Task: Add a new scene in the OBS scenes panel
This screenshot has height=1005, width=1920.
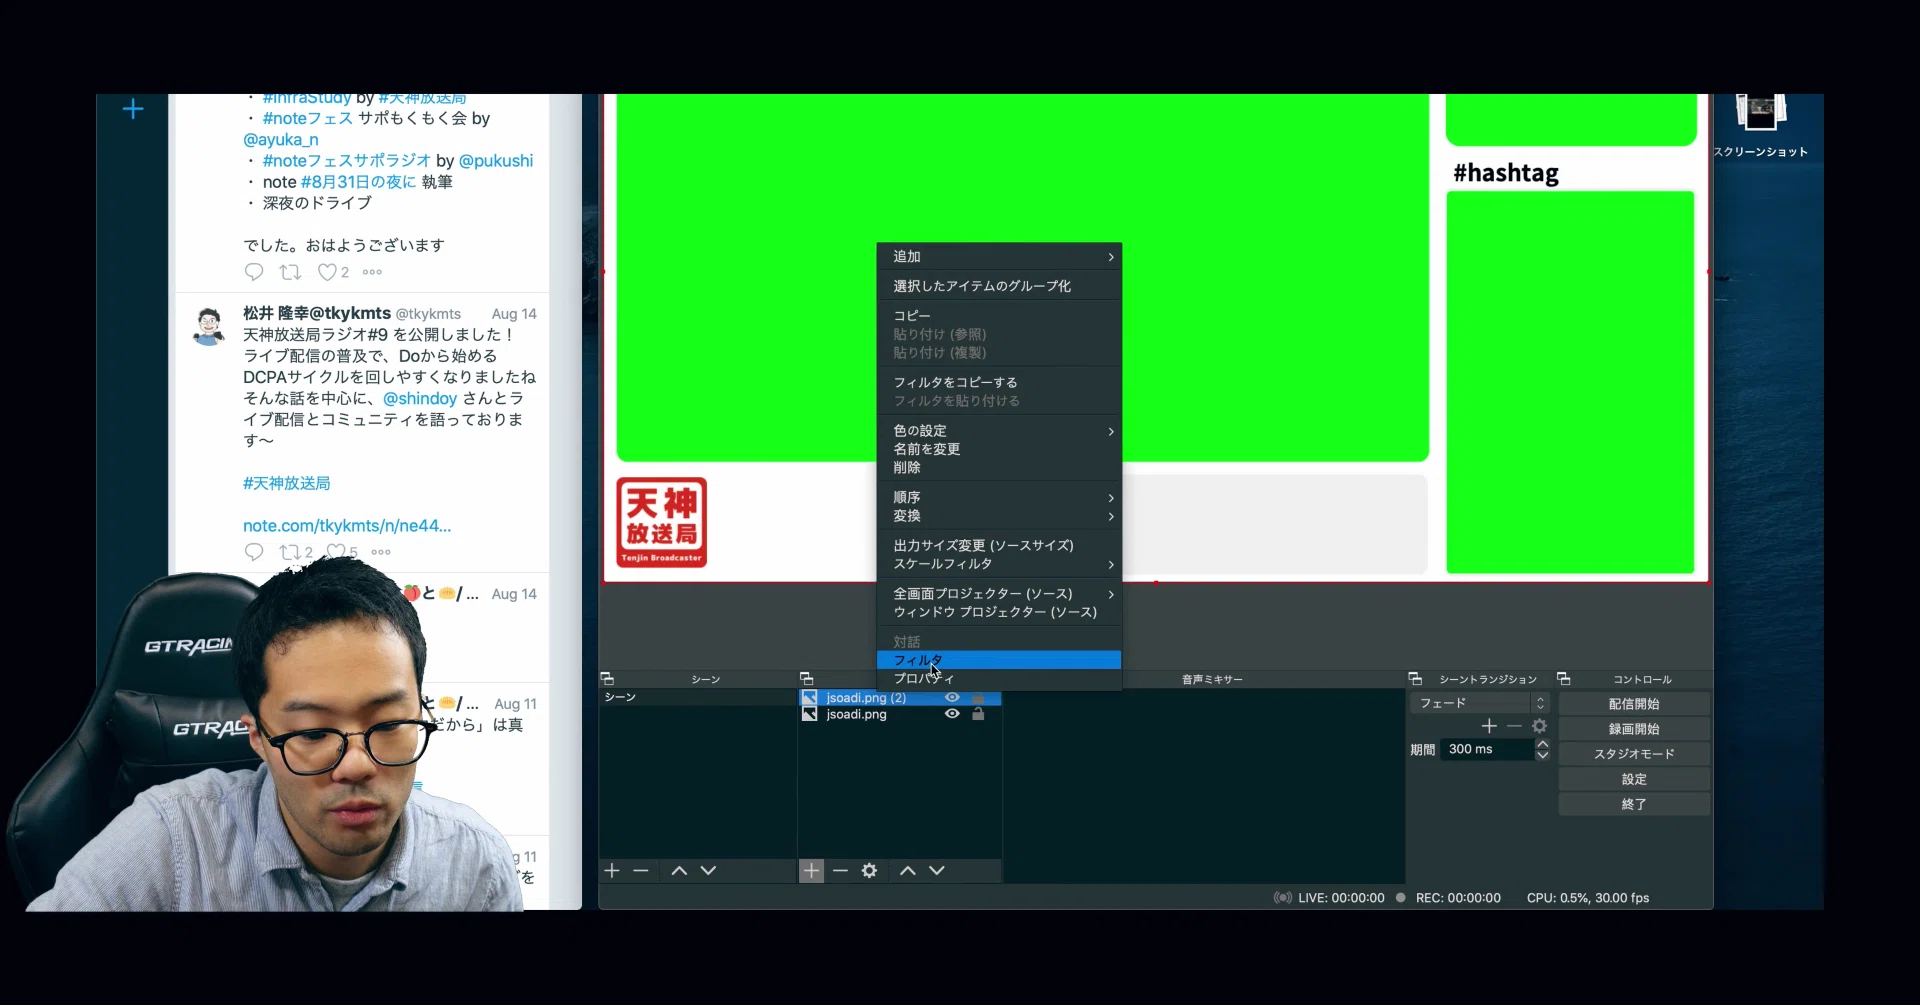Action: coord(612,871)
